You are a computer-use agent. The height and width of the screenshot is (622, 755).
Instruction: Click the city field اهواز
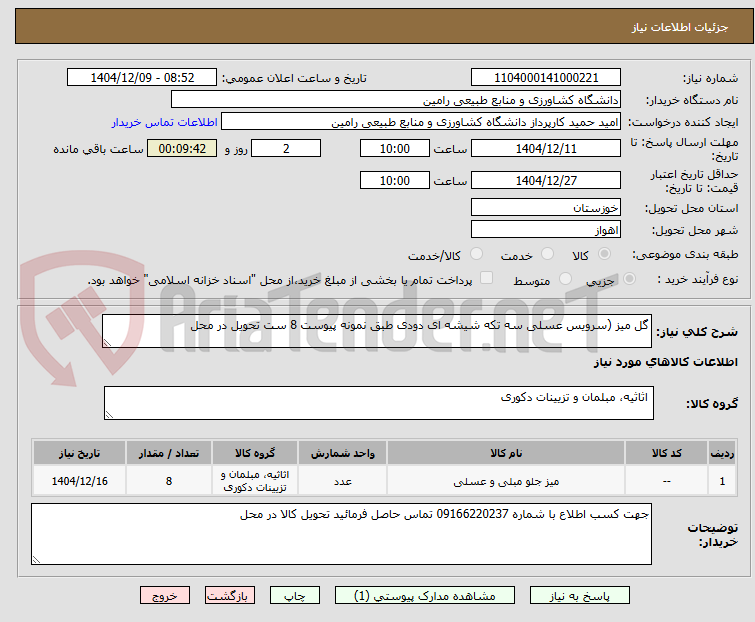tap(546, 230)
